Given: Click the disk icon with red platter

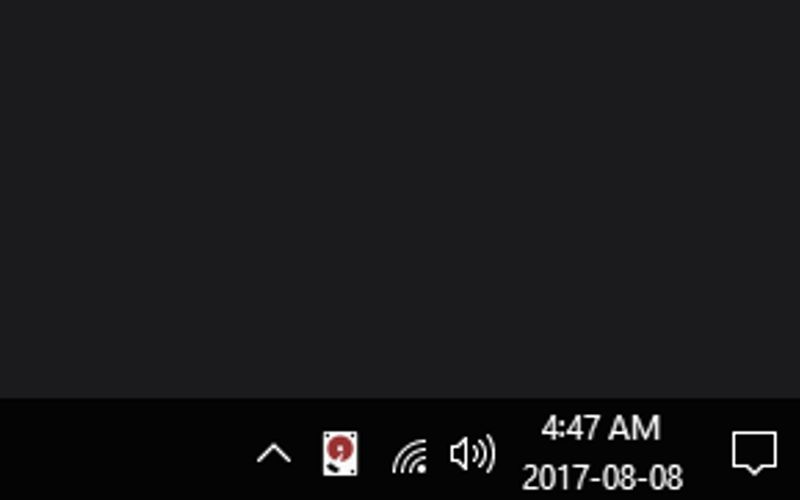Looking at the screenshot, I should click(x=340, y=454).
